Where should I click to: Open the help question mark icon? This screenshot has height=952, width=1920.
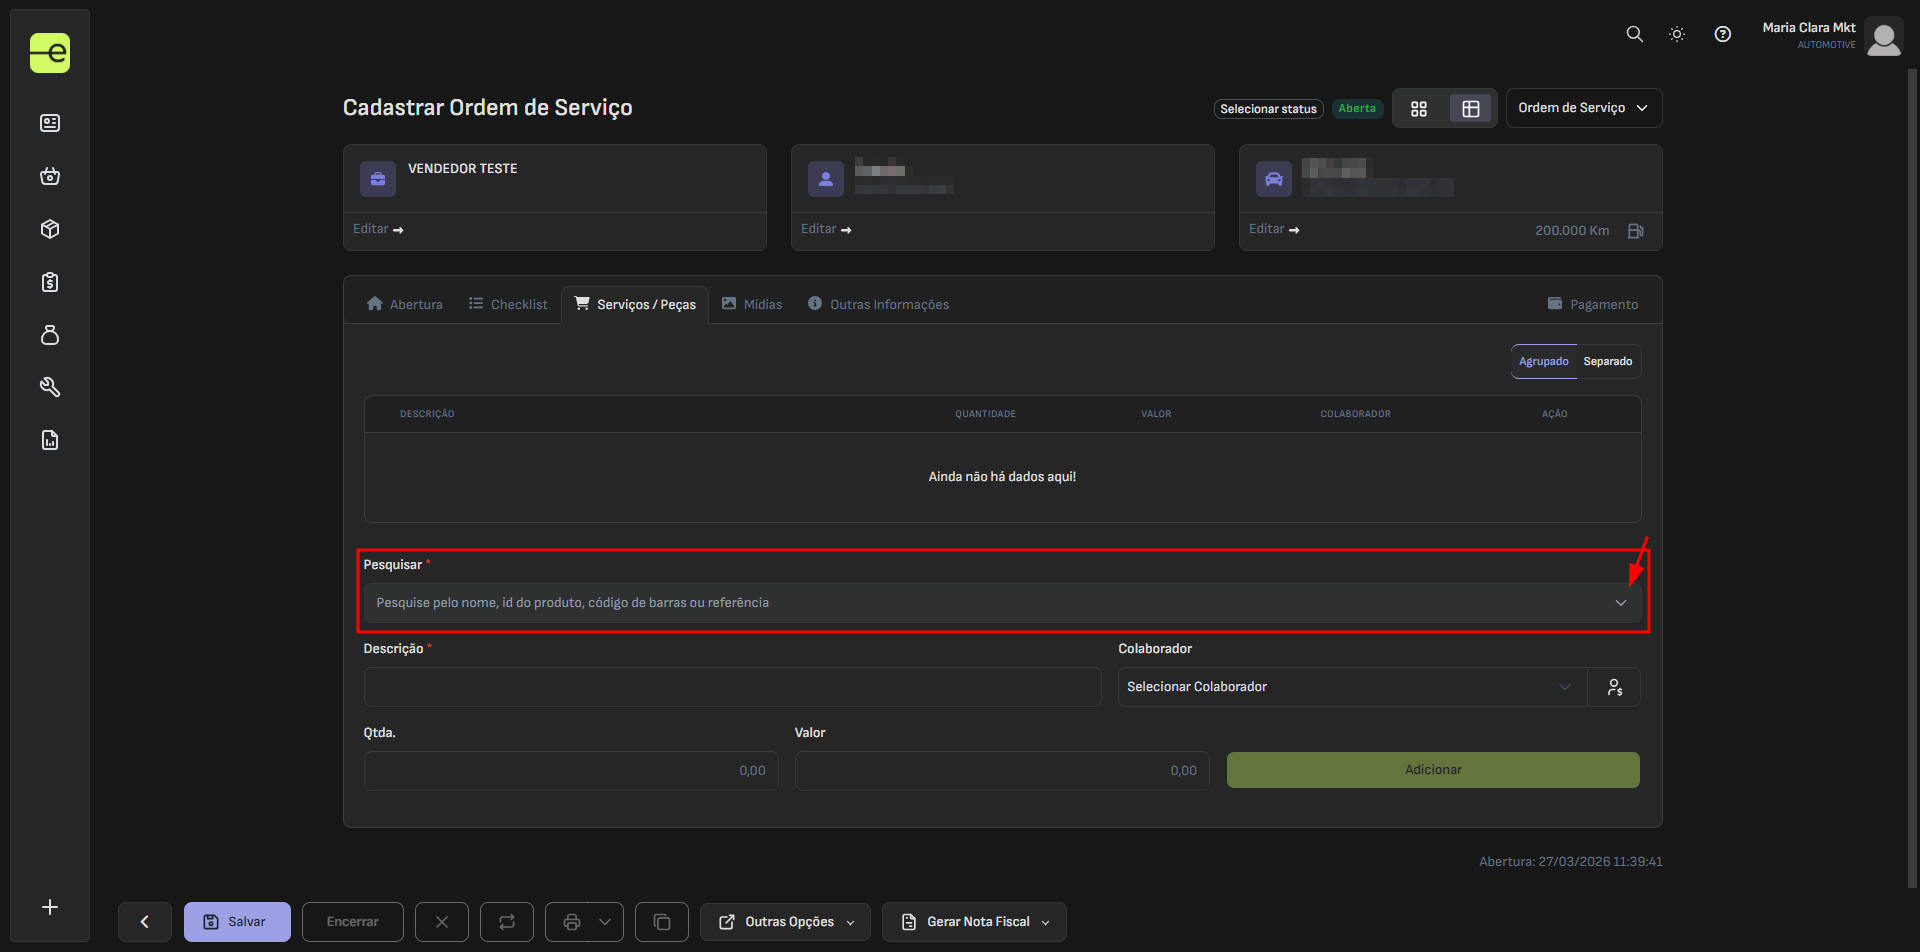[x=1722, y=34]
